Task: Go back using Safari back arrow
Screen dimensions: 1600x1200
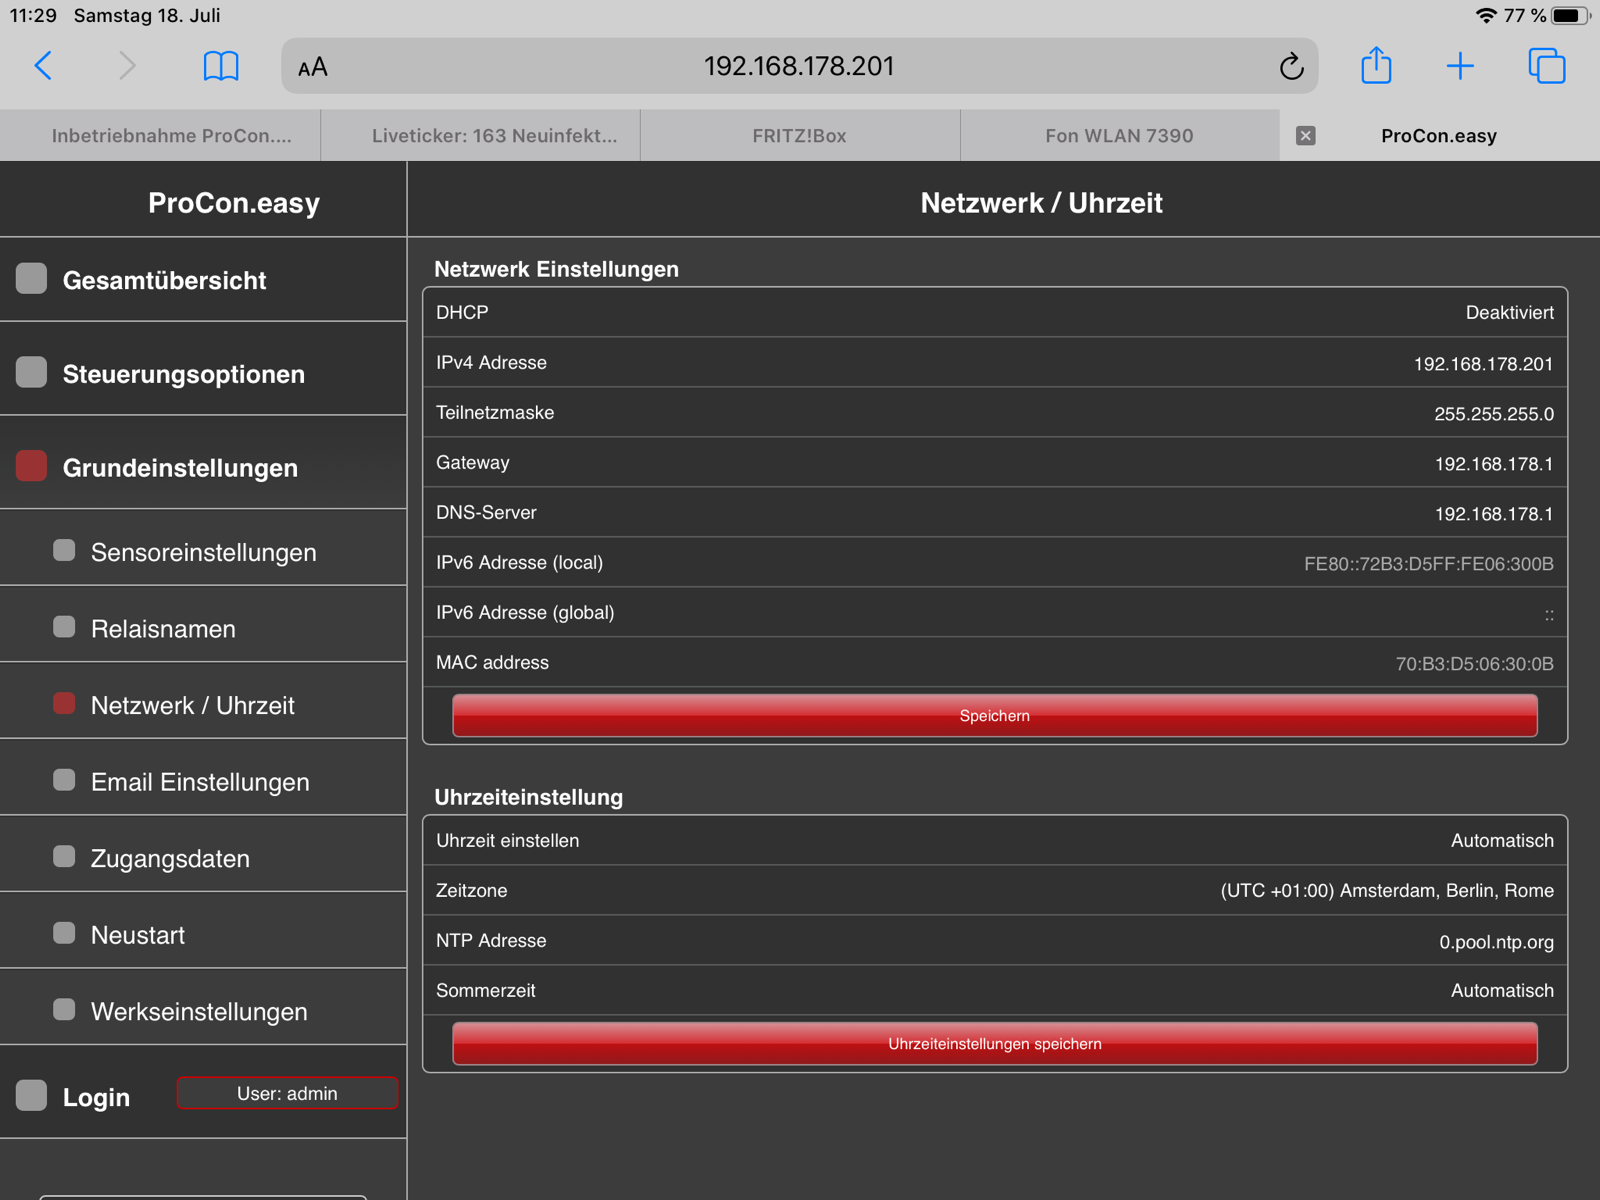Action: click(x=43, y=66)
